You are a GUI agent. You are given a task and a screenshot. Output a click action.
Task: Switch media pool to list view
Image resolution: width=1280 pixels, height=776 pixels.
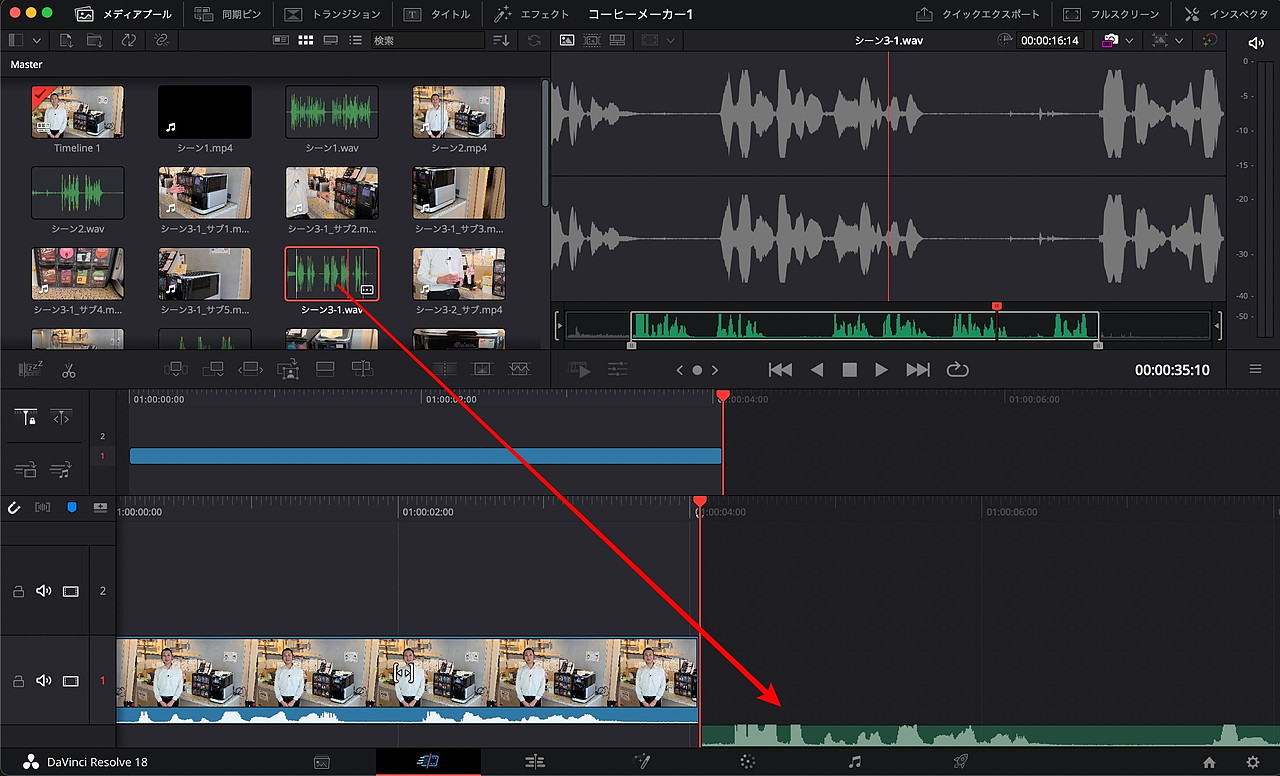click(355, 40)
